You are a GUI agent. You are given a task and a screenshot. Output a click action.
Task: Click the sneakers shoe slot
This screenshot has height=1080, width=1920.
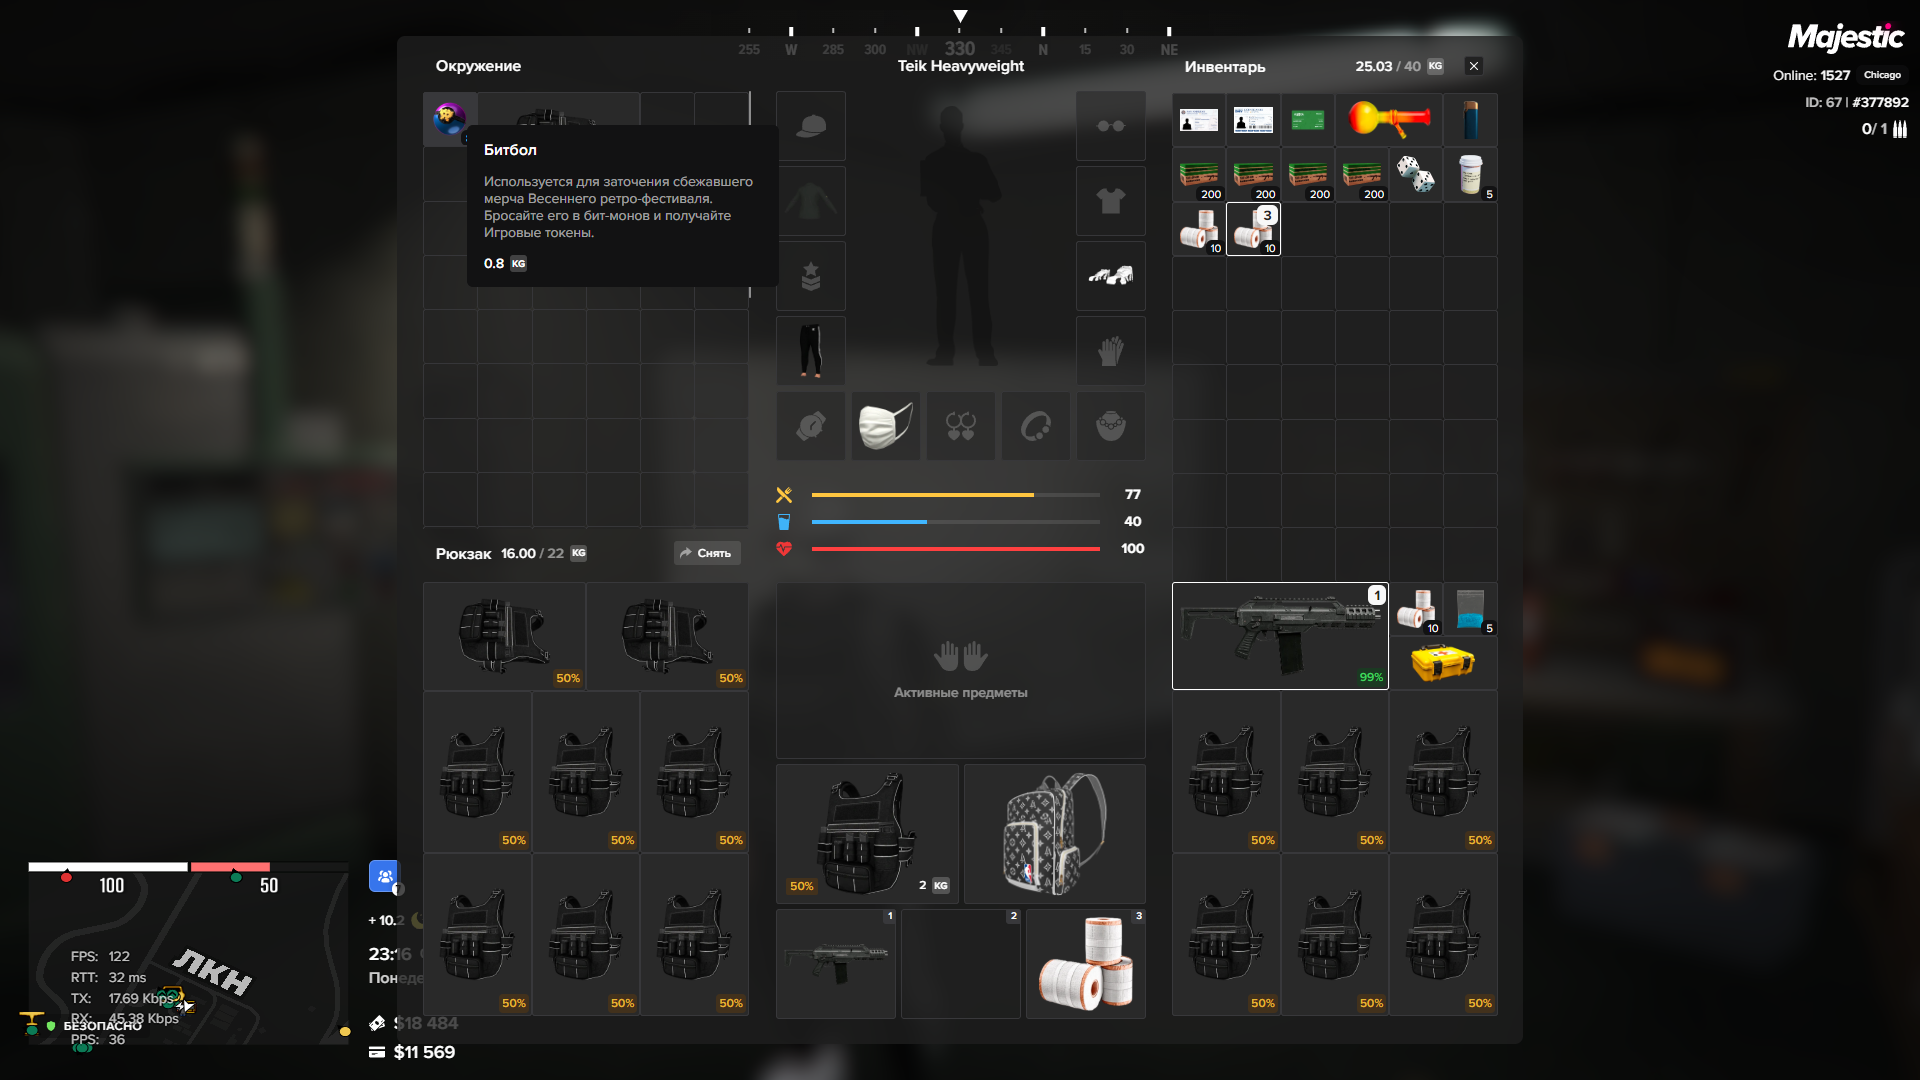[1110, 276]
